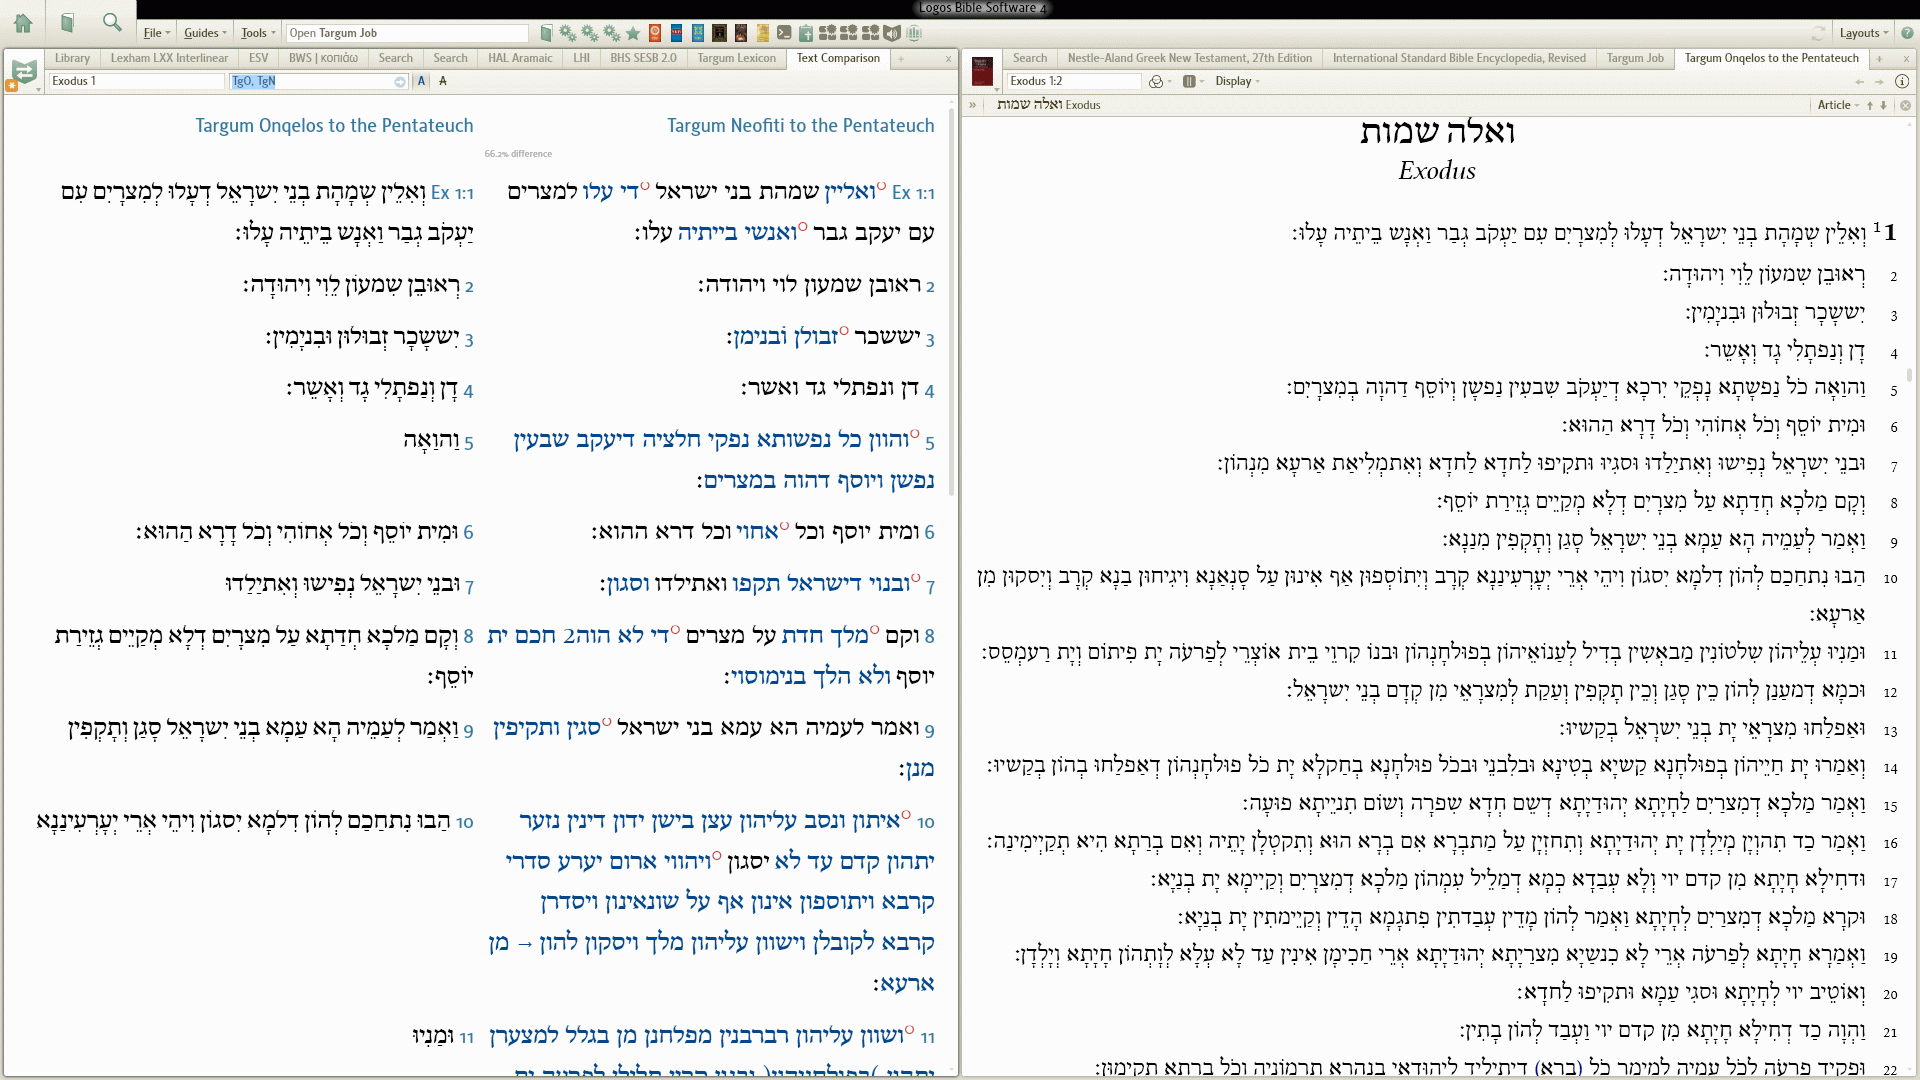Click the star shortcut in toolbar

click(x=633, y=33)
